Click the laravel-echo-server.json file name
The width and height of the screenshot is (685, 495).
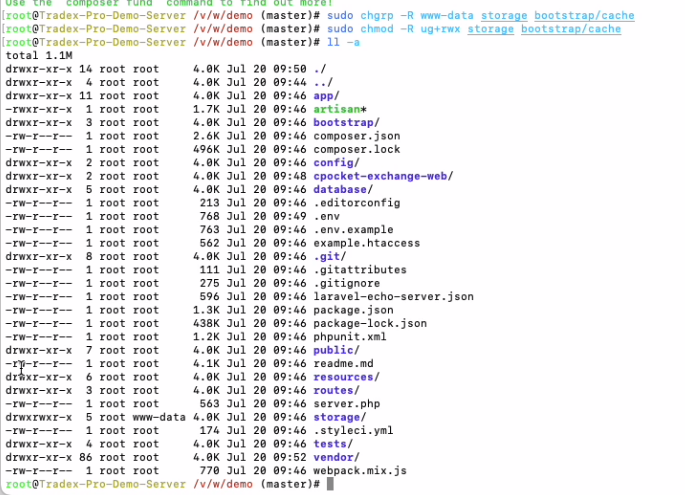click(393, 297)
